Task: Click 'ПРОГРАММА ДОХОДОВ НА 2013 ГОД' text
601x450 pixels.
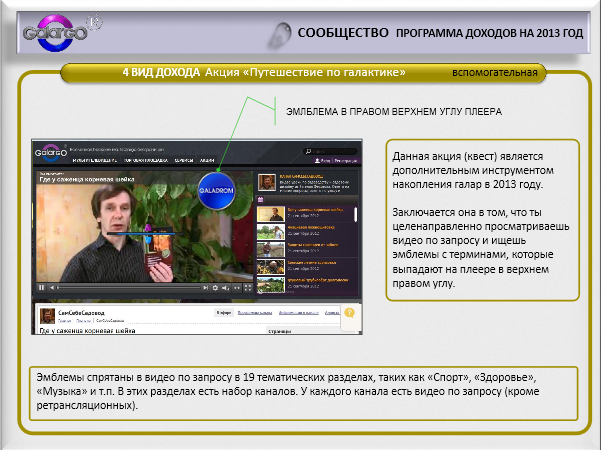Action: click(489, 33)
